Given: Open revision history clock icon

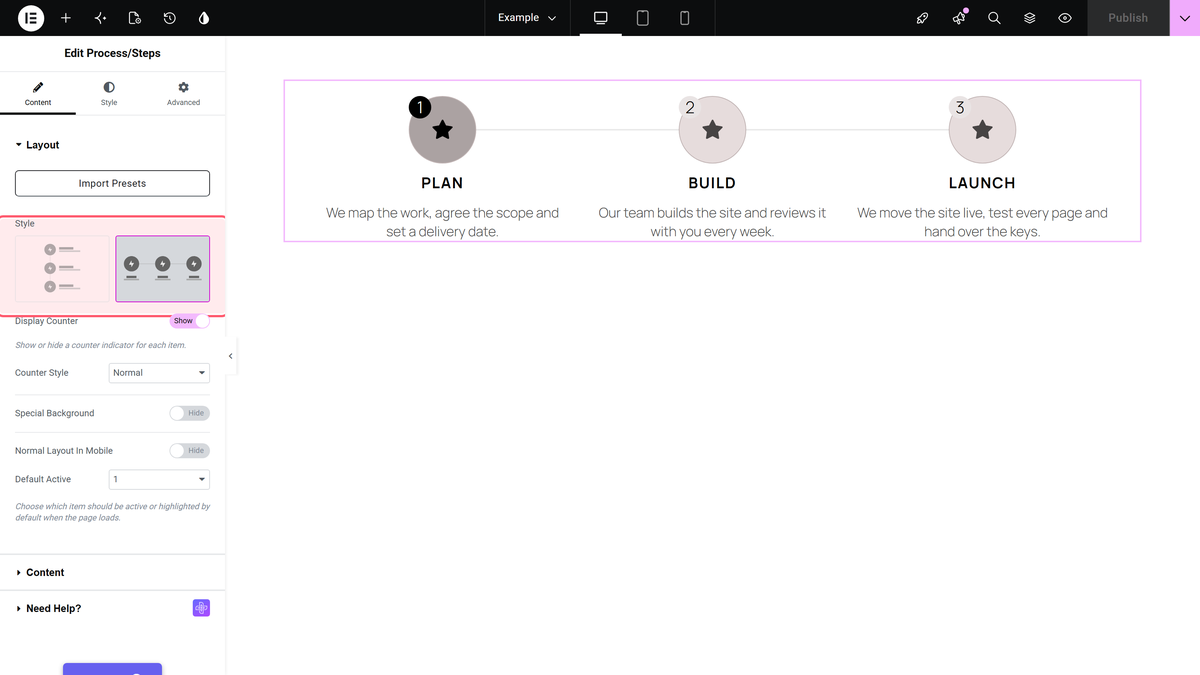Looking at the screenshot, I should (170, 18).
